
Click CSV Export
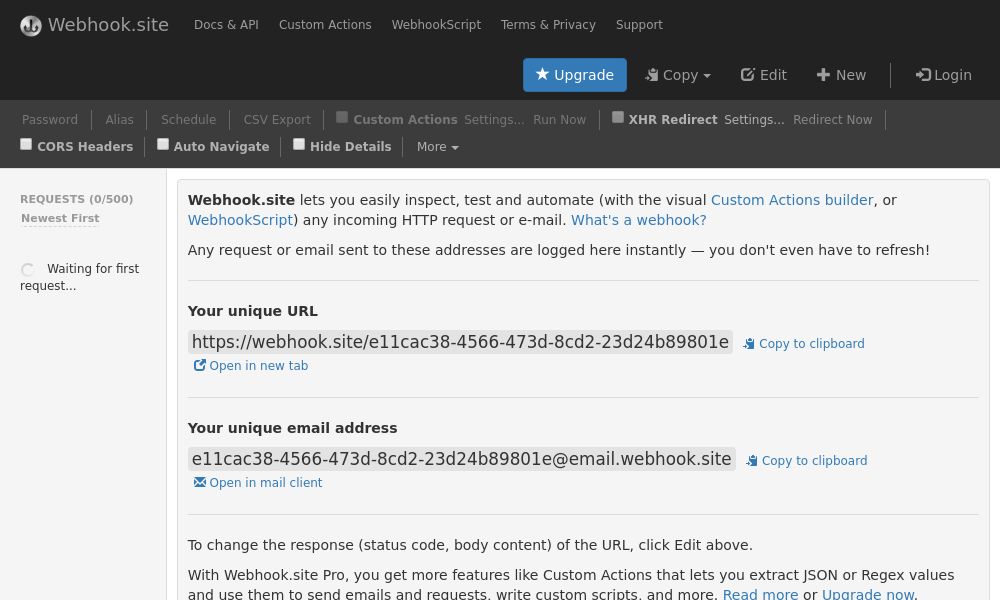click(277, 120)
